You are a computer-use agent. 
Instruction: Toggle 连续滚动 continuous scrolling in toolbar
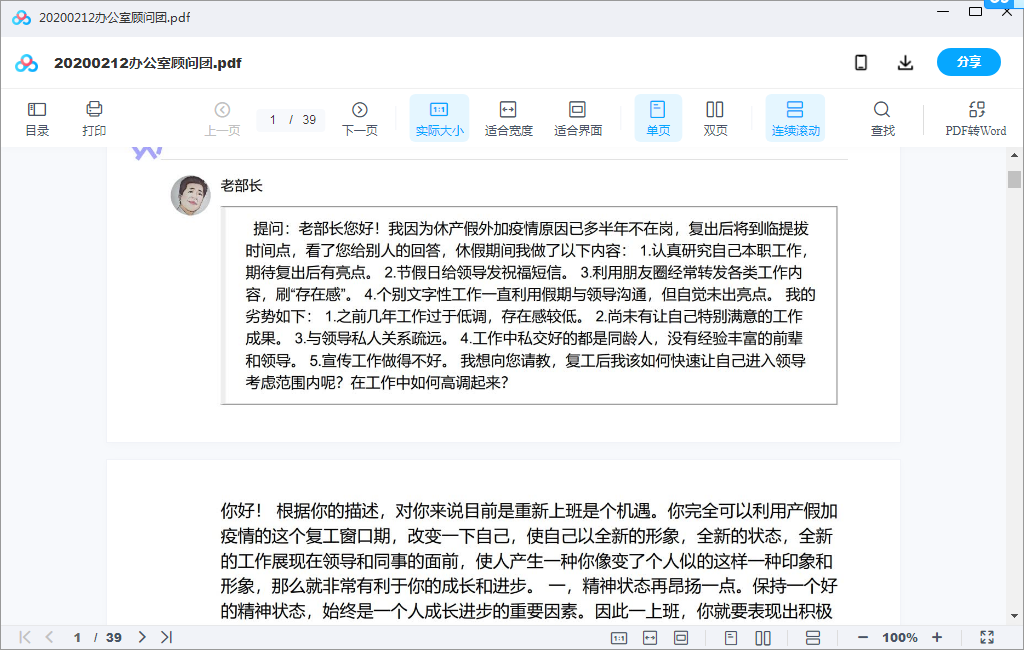795,118
